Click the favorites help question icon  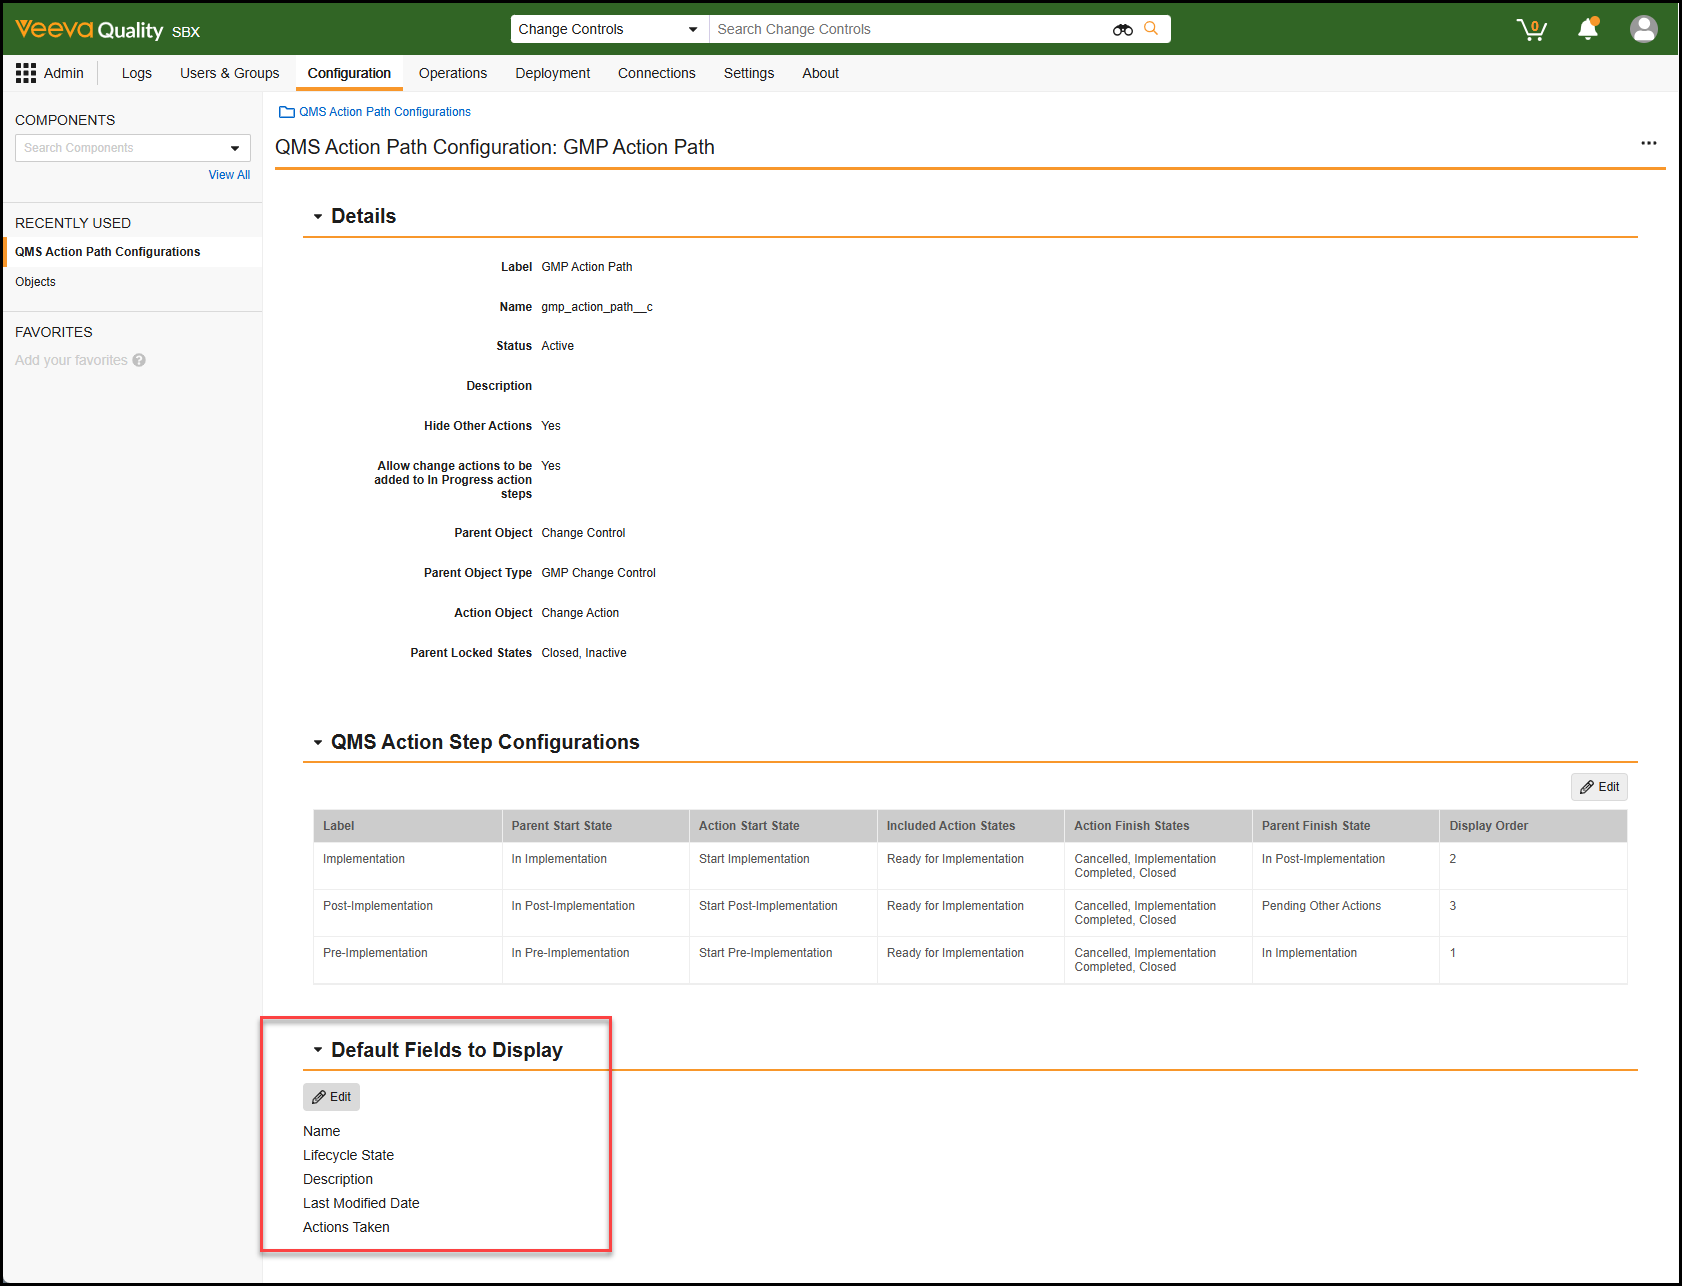[x=139, y=360]
